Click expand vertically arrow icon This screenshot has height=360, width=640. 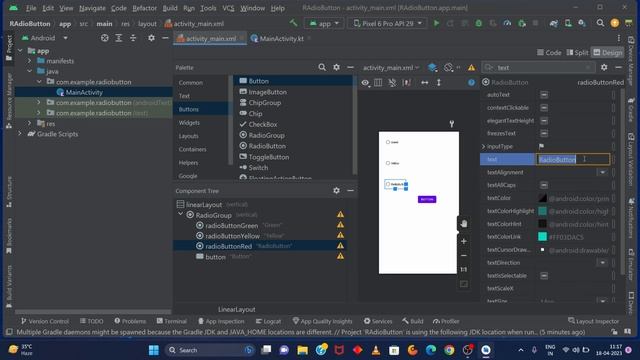click(439, 82)
